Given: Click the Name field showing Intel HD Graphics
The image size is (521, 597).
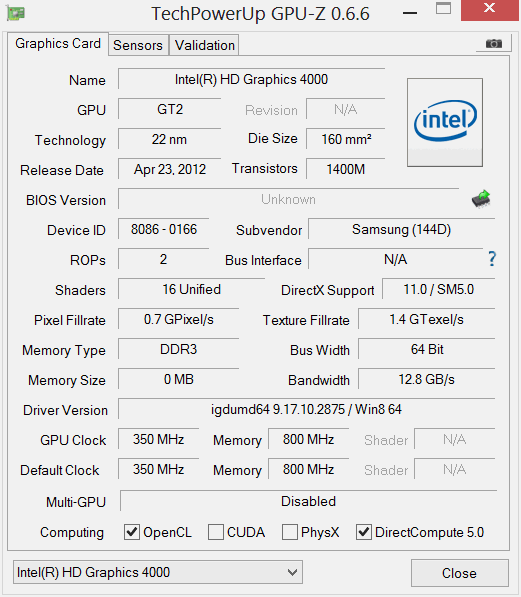Looking at the screenshot, I should [x=251, y=79].
